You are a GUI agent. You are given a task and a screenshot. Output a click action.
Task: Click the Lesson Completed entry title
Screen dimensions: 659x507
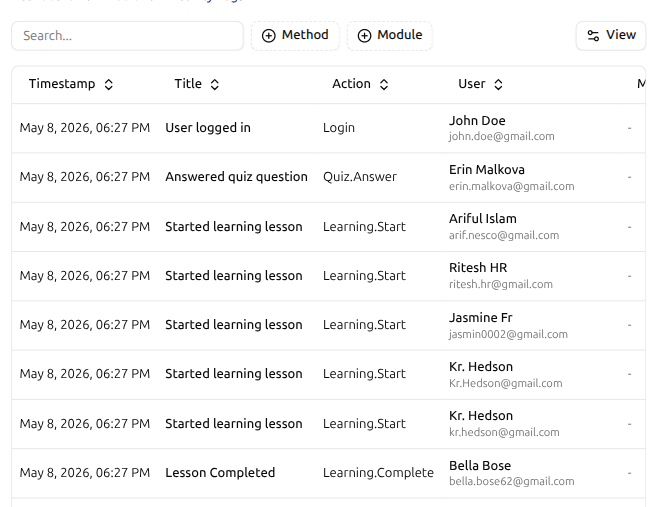click(220, 473)
